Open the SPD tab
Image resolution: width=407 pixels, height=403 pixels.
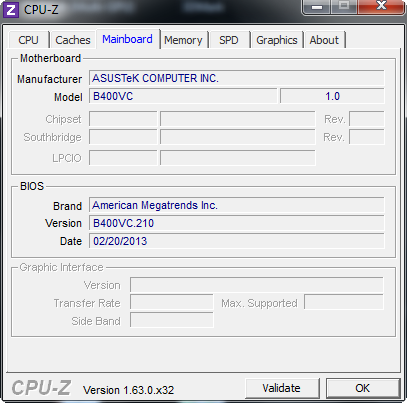[229, 40]
